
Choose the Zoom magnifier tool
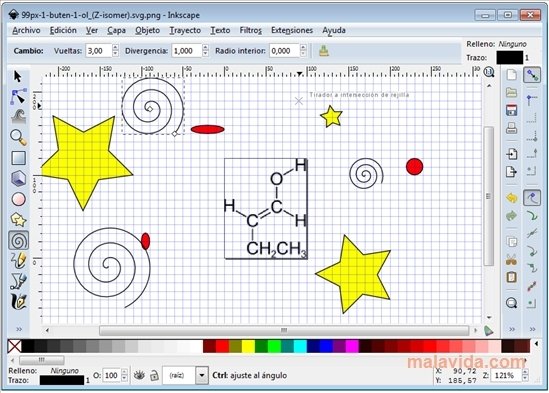(19, 137)
